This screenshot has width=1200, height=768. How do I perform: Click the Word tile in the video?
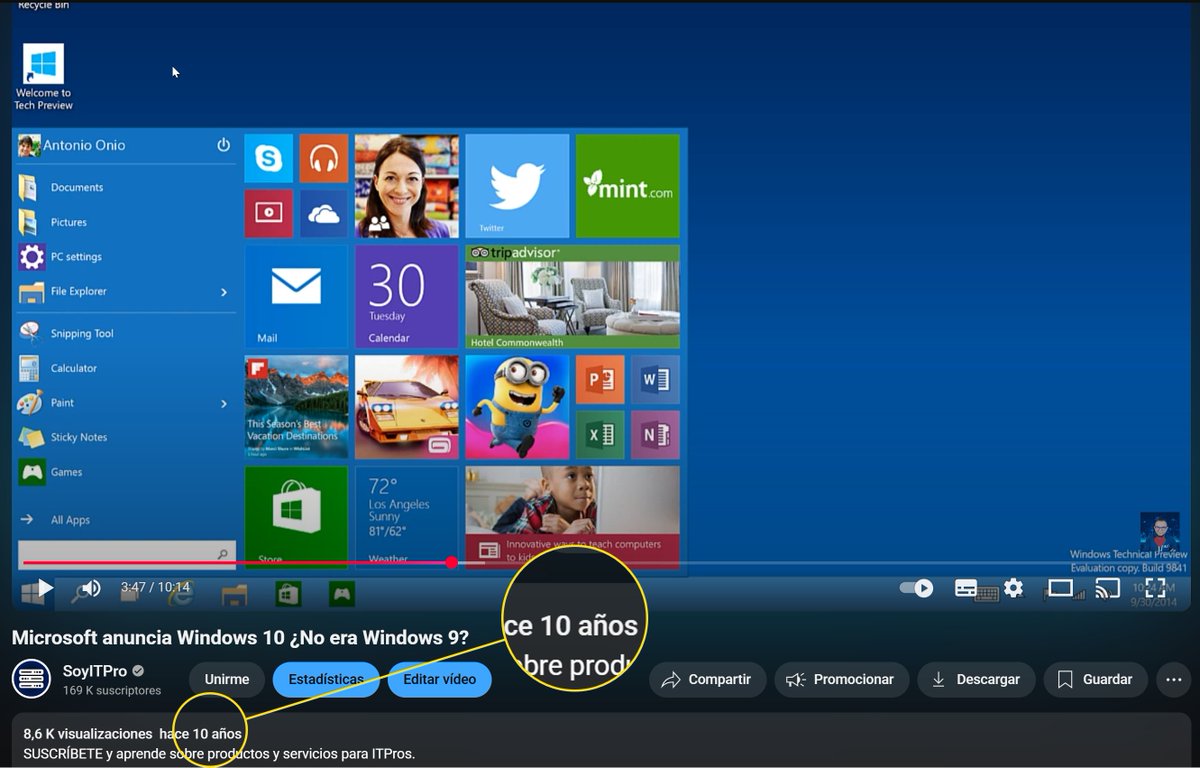(x=655, y=379)
